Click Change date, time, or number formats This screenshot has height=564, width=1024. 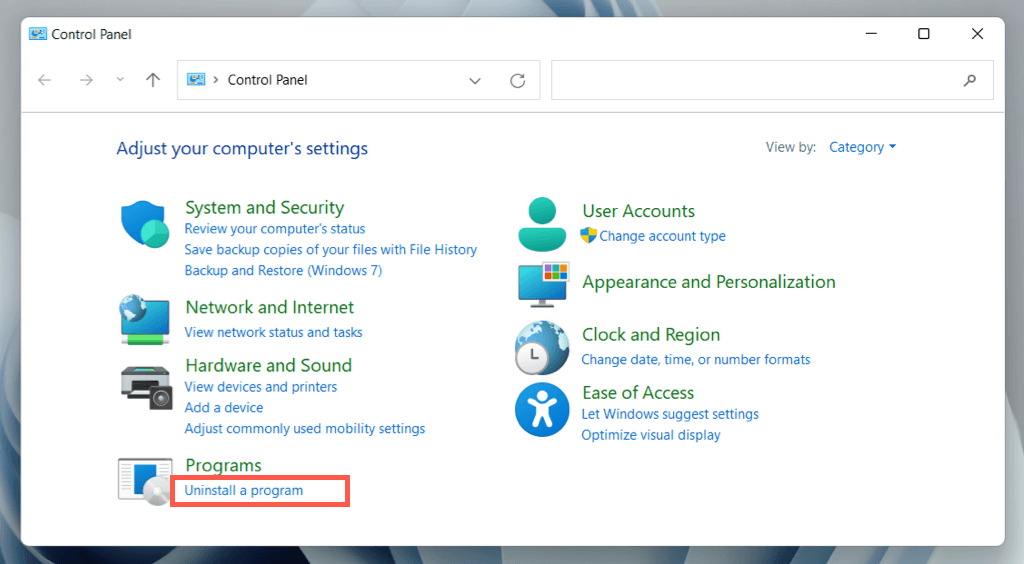[x=695, y=360]
